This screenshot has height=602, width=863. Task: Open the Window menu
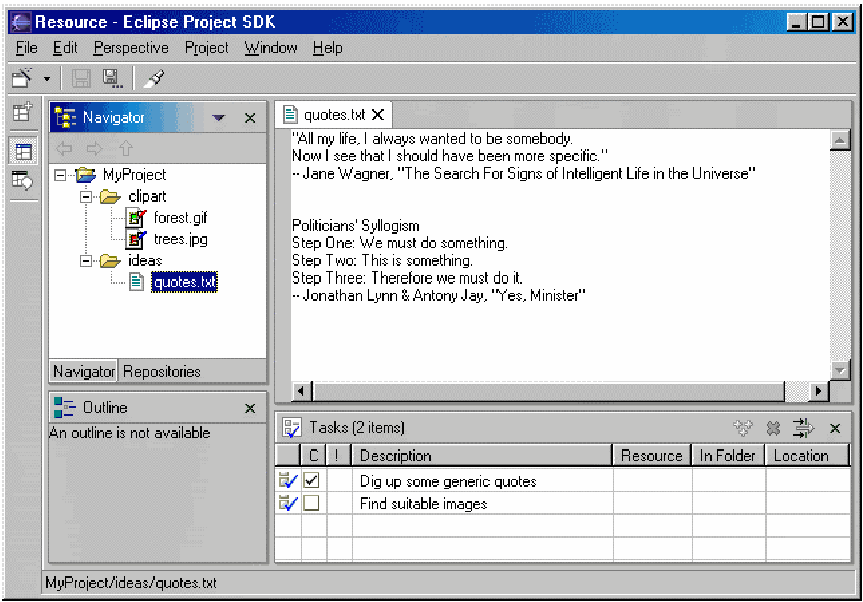coord(271,48)
